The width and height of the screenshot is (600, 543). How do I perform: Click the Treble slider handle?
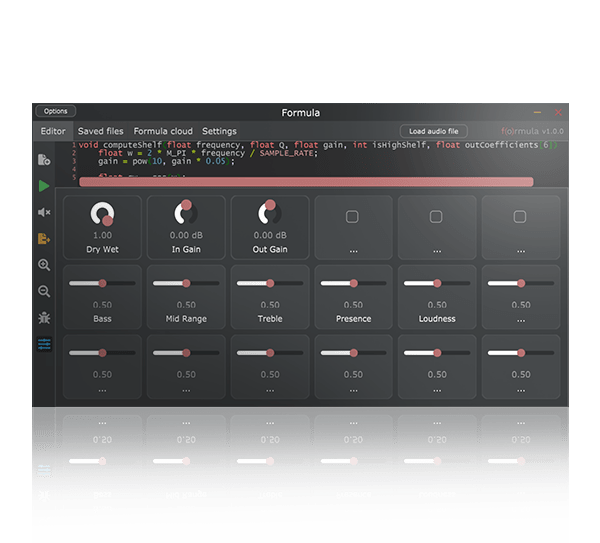click(270, 284)
